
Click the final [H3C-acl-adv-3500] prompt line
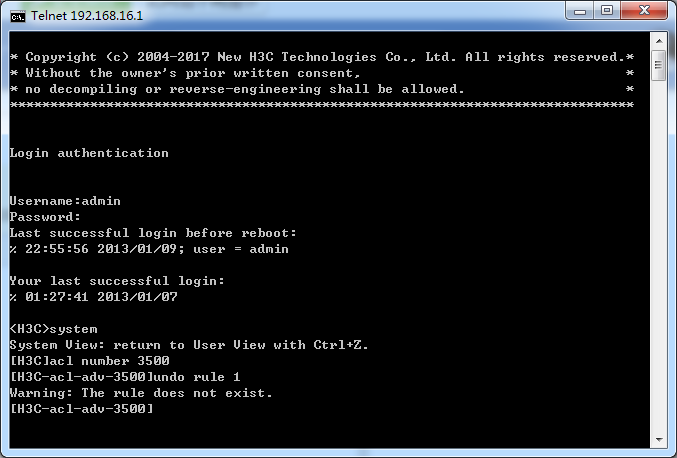(81, 409)
